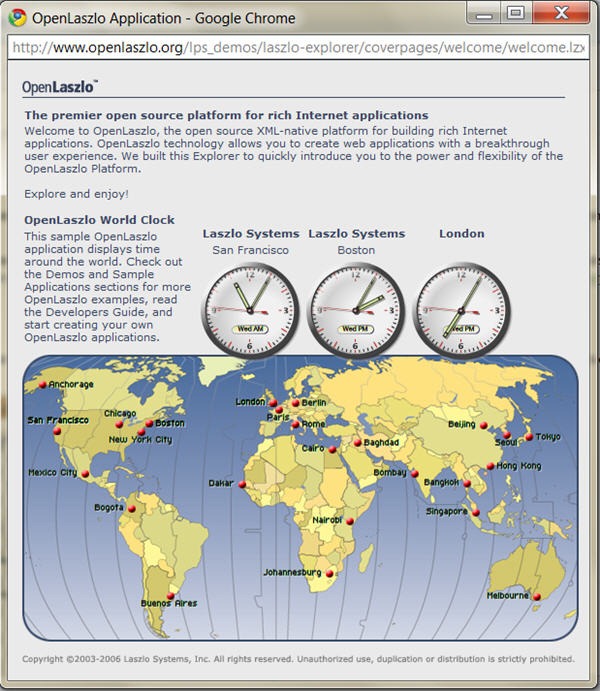Click the Anchorage city marker dot
The height and width of the screenshot is (691, 600).
[43, 384]
